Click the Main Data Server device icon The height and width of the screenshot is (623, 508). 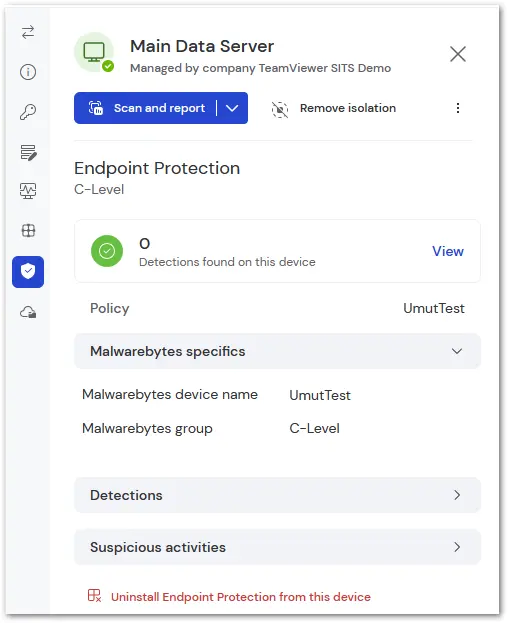tap(94, 52)
